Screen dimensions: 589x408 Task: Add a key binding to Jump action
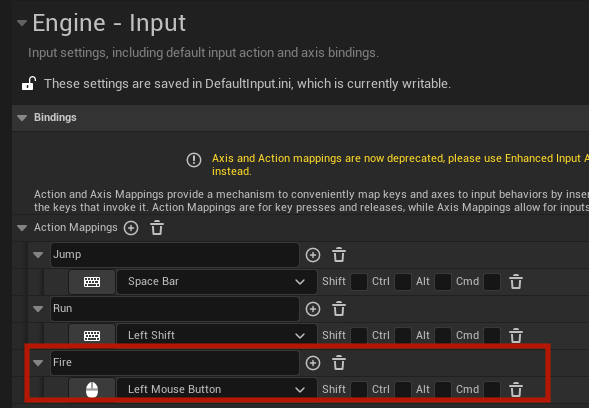coord(313,255)
